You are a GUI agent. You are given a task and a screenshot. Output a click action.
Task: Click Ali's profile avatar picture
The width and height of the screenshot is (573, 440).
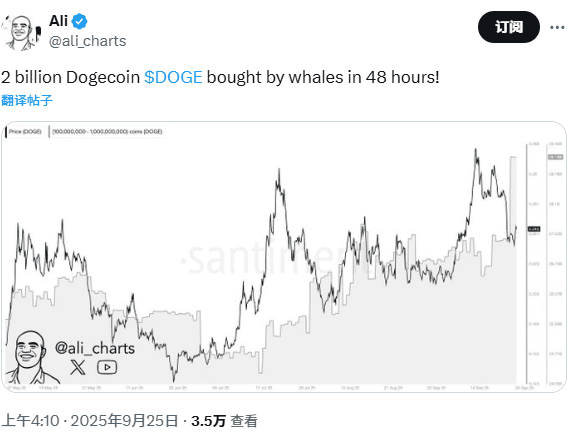[x=21, y=32]
